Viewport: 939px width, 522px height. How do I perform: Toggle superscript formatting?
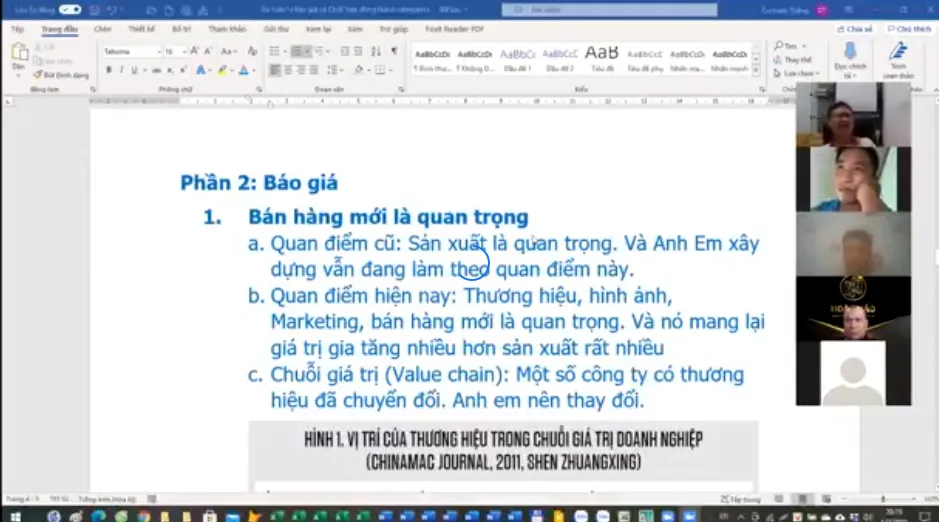click(184, 70)
